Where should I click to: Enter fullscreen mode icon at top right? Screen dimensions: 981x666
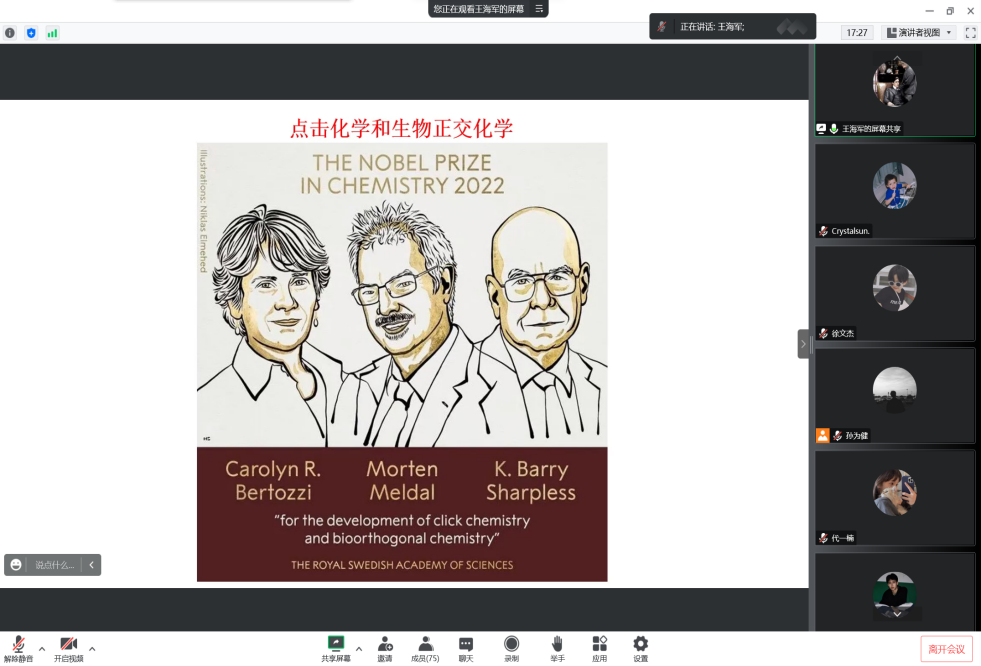(x=970, y=33)
